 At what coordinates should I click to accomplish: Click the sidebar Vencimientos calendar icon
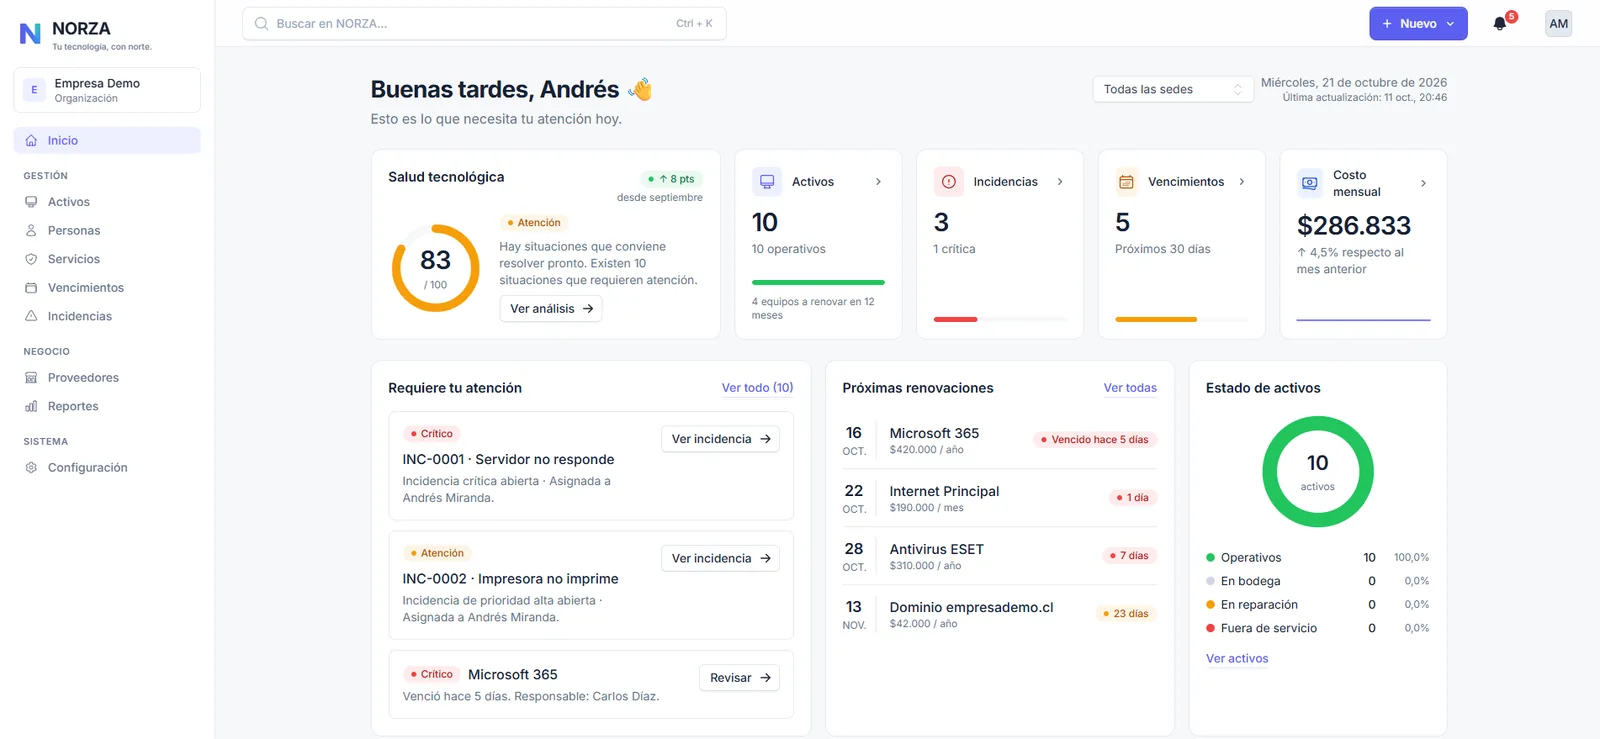point(31,288)
